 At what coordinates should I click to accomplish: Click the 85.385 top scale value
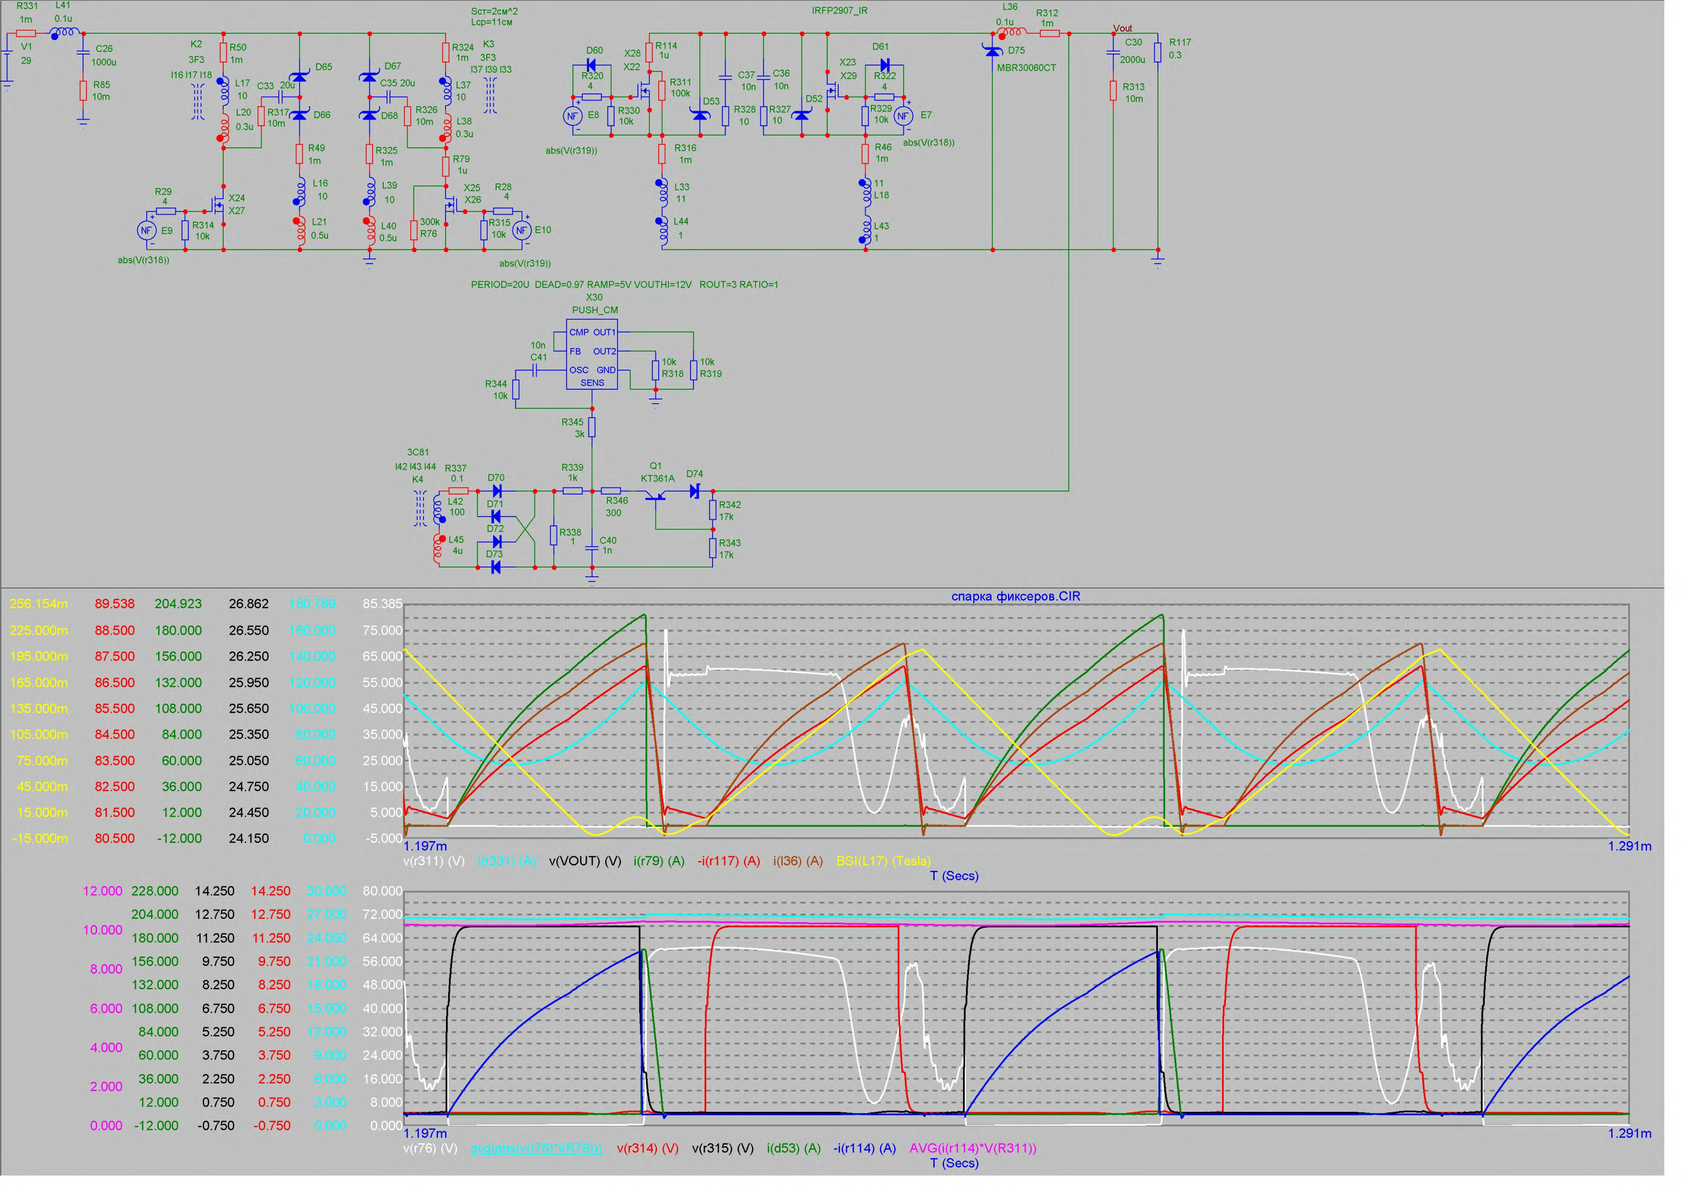pyautogui.click(x=382, y=604)
